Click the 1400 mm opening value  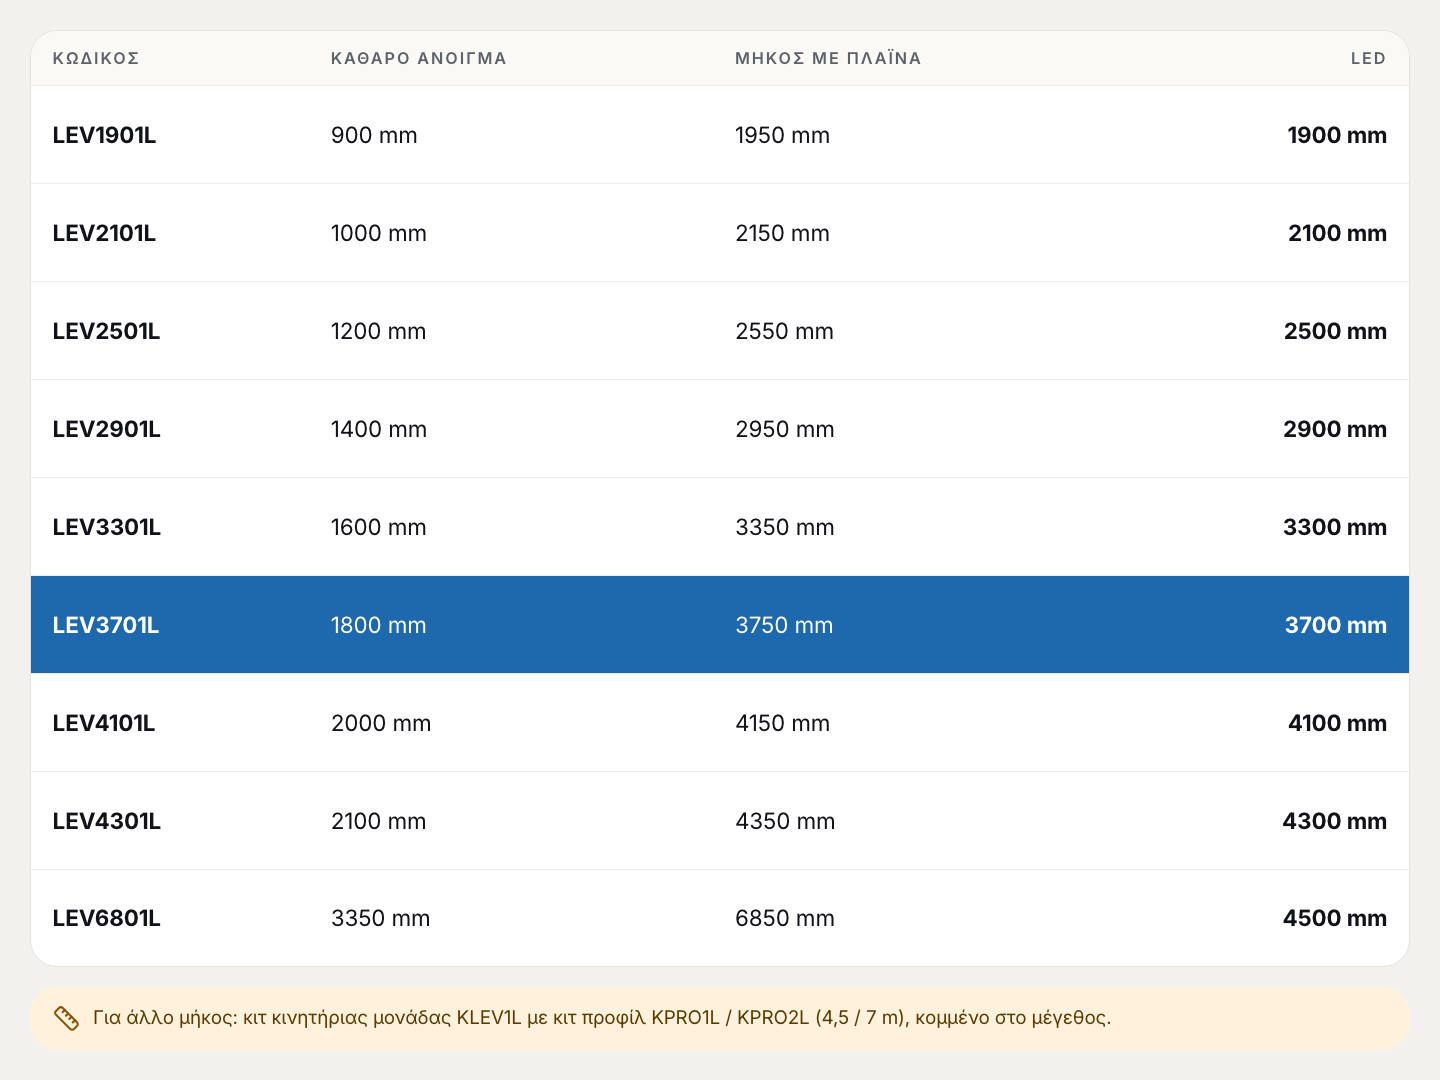379,429
